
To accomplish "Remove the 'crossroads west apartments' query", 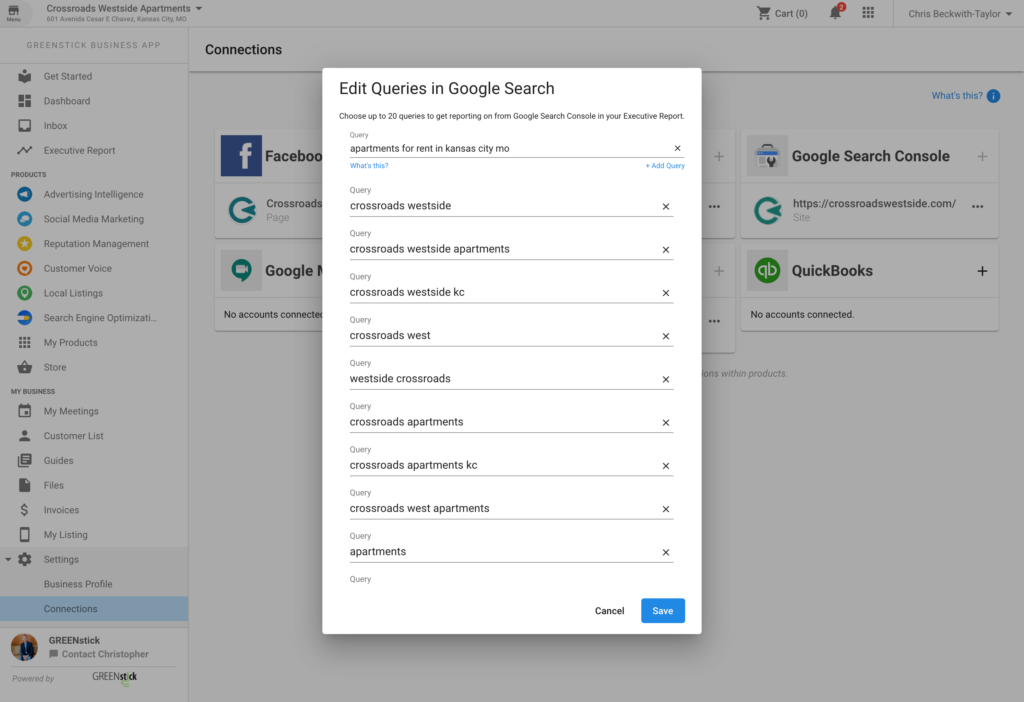I will (x=666, y=509).
